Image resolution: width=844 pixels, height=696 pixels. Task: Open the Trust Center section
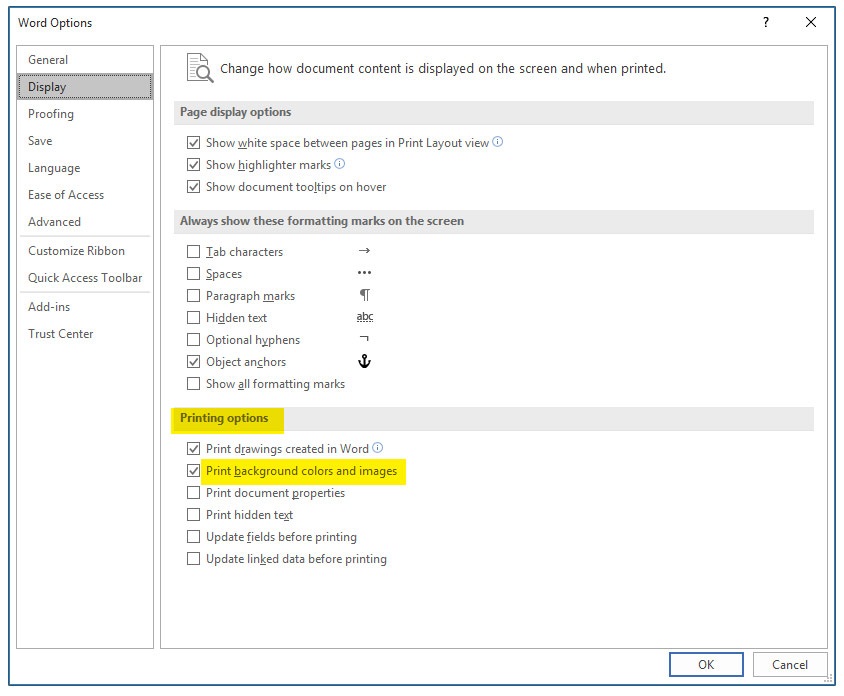tap(60, 334)
